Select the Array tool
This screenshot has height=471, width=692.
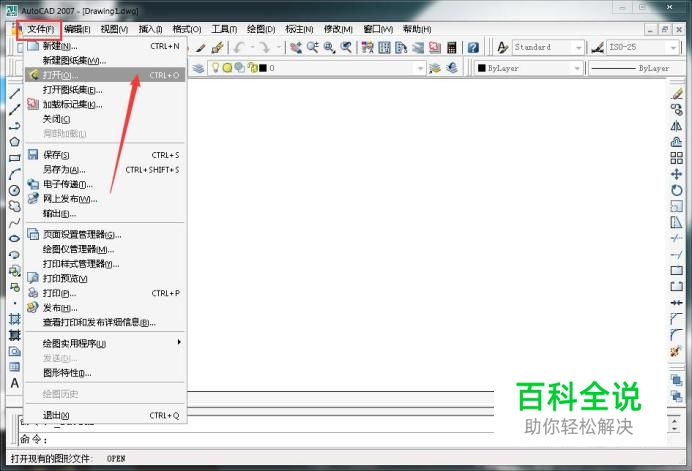(677, 158)
